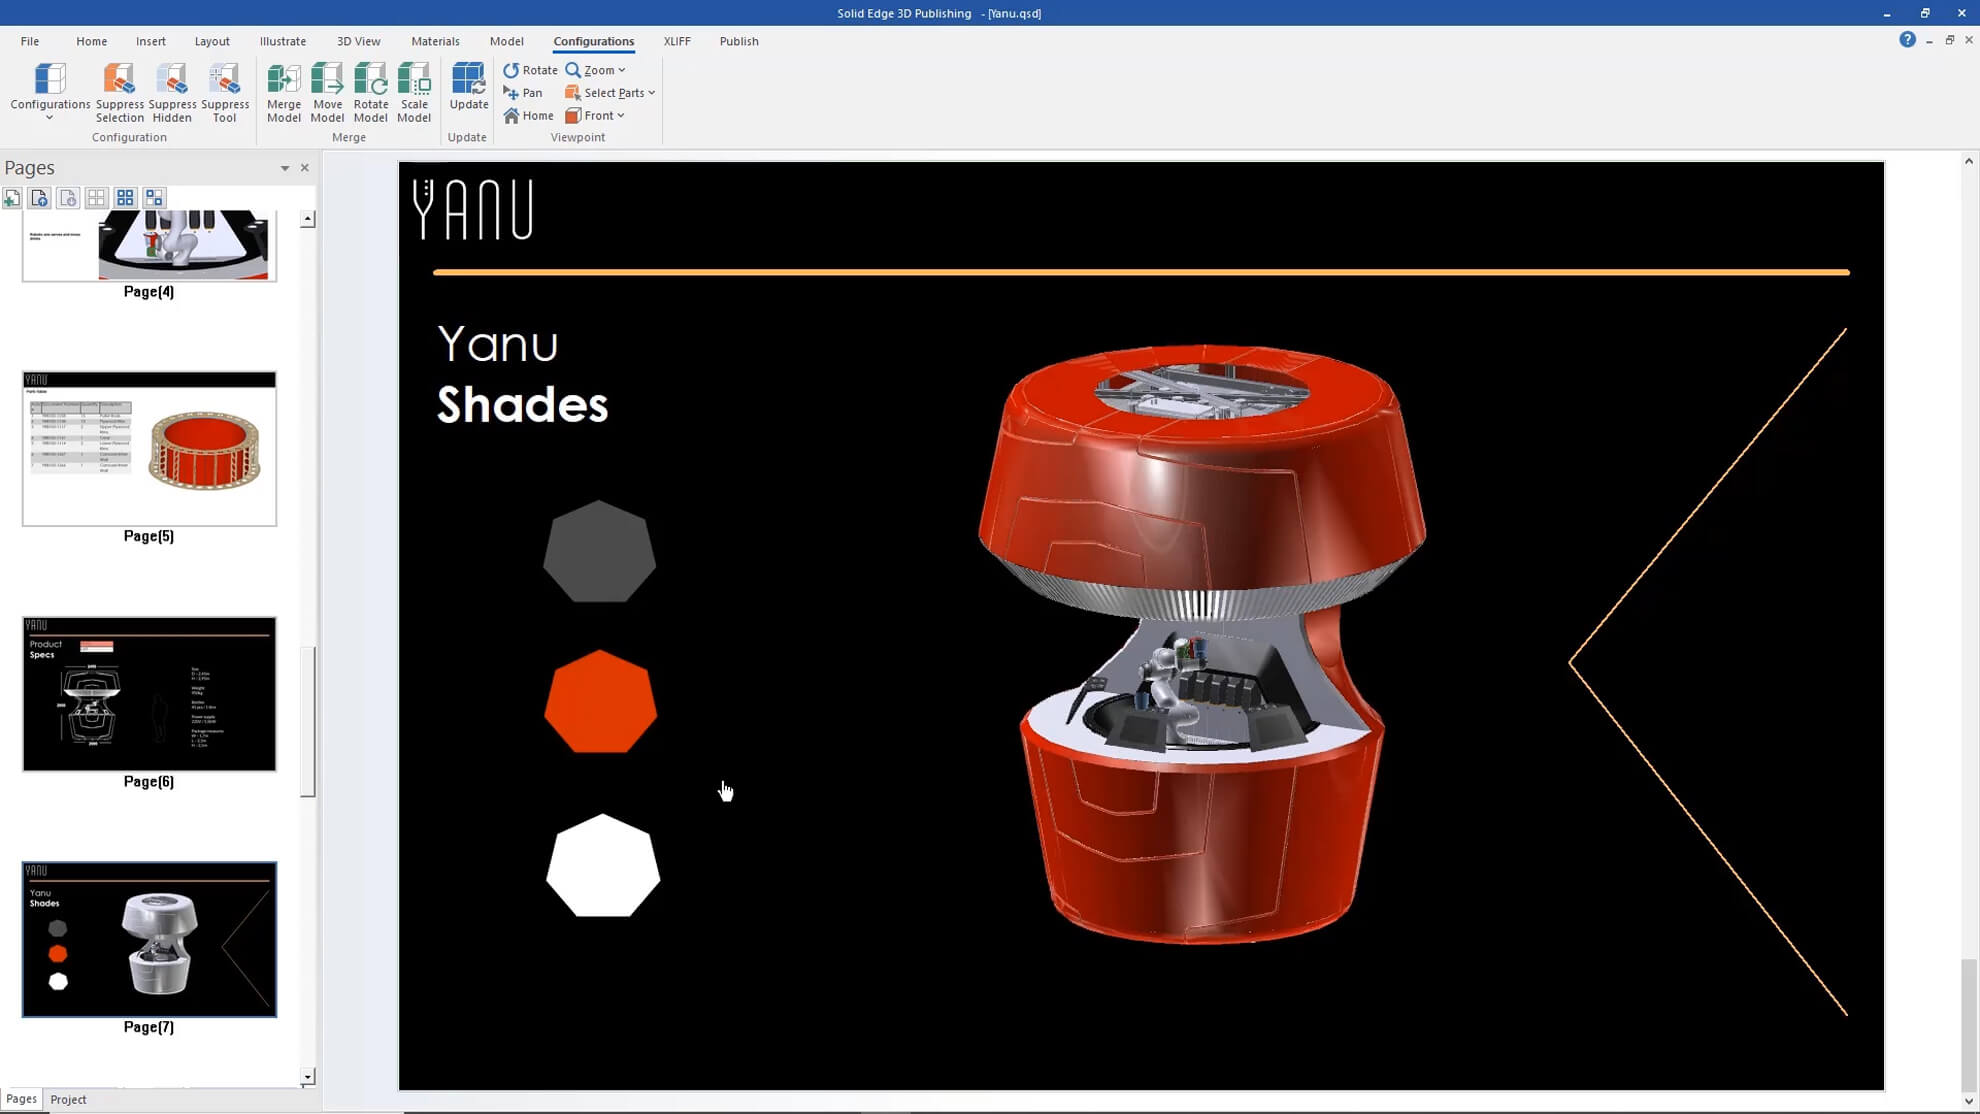Activate the Rotate Model tool

point(371,92)
